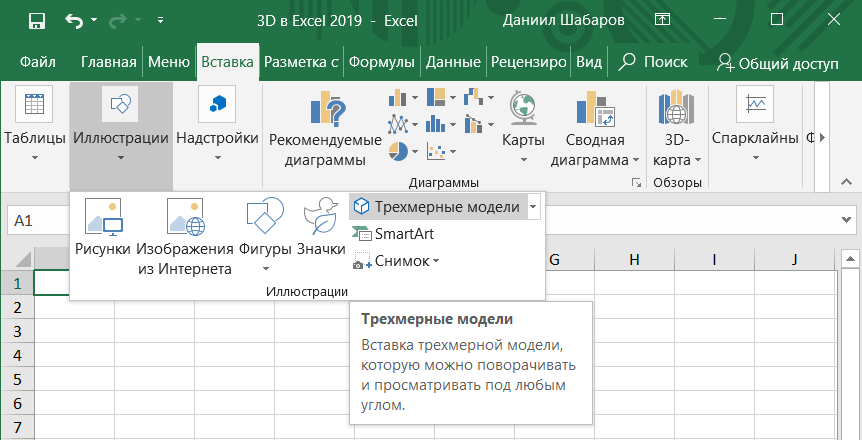Open the Рецензиро review tab
The width and height of the screenshot is (862, 440).
[528, 62]
